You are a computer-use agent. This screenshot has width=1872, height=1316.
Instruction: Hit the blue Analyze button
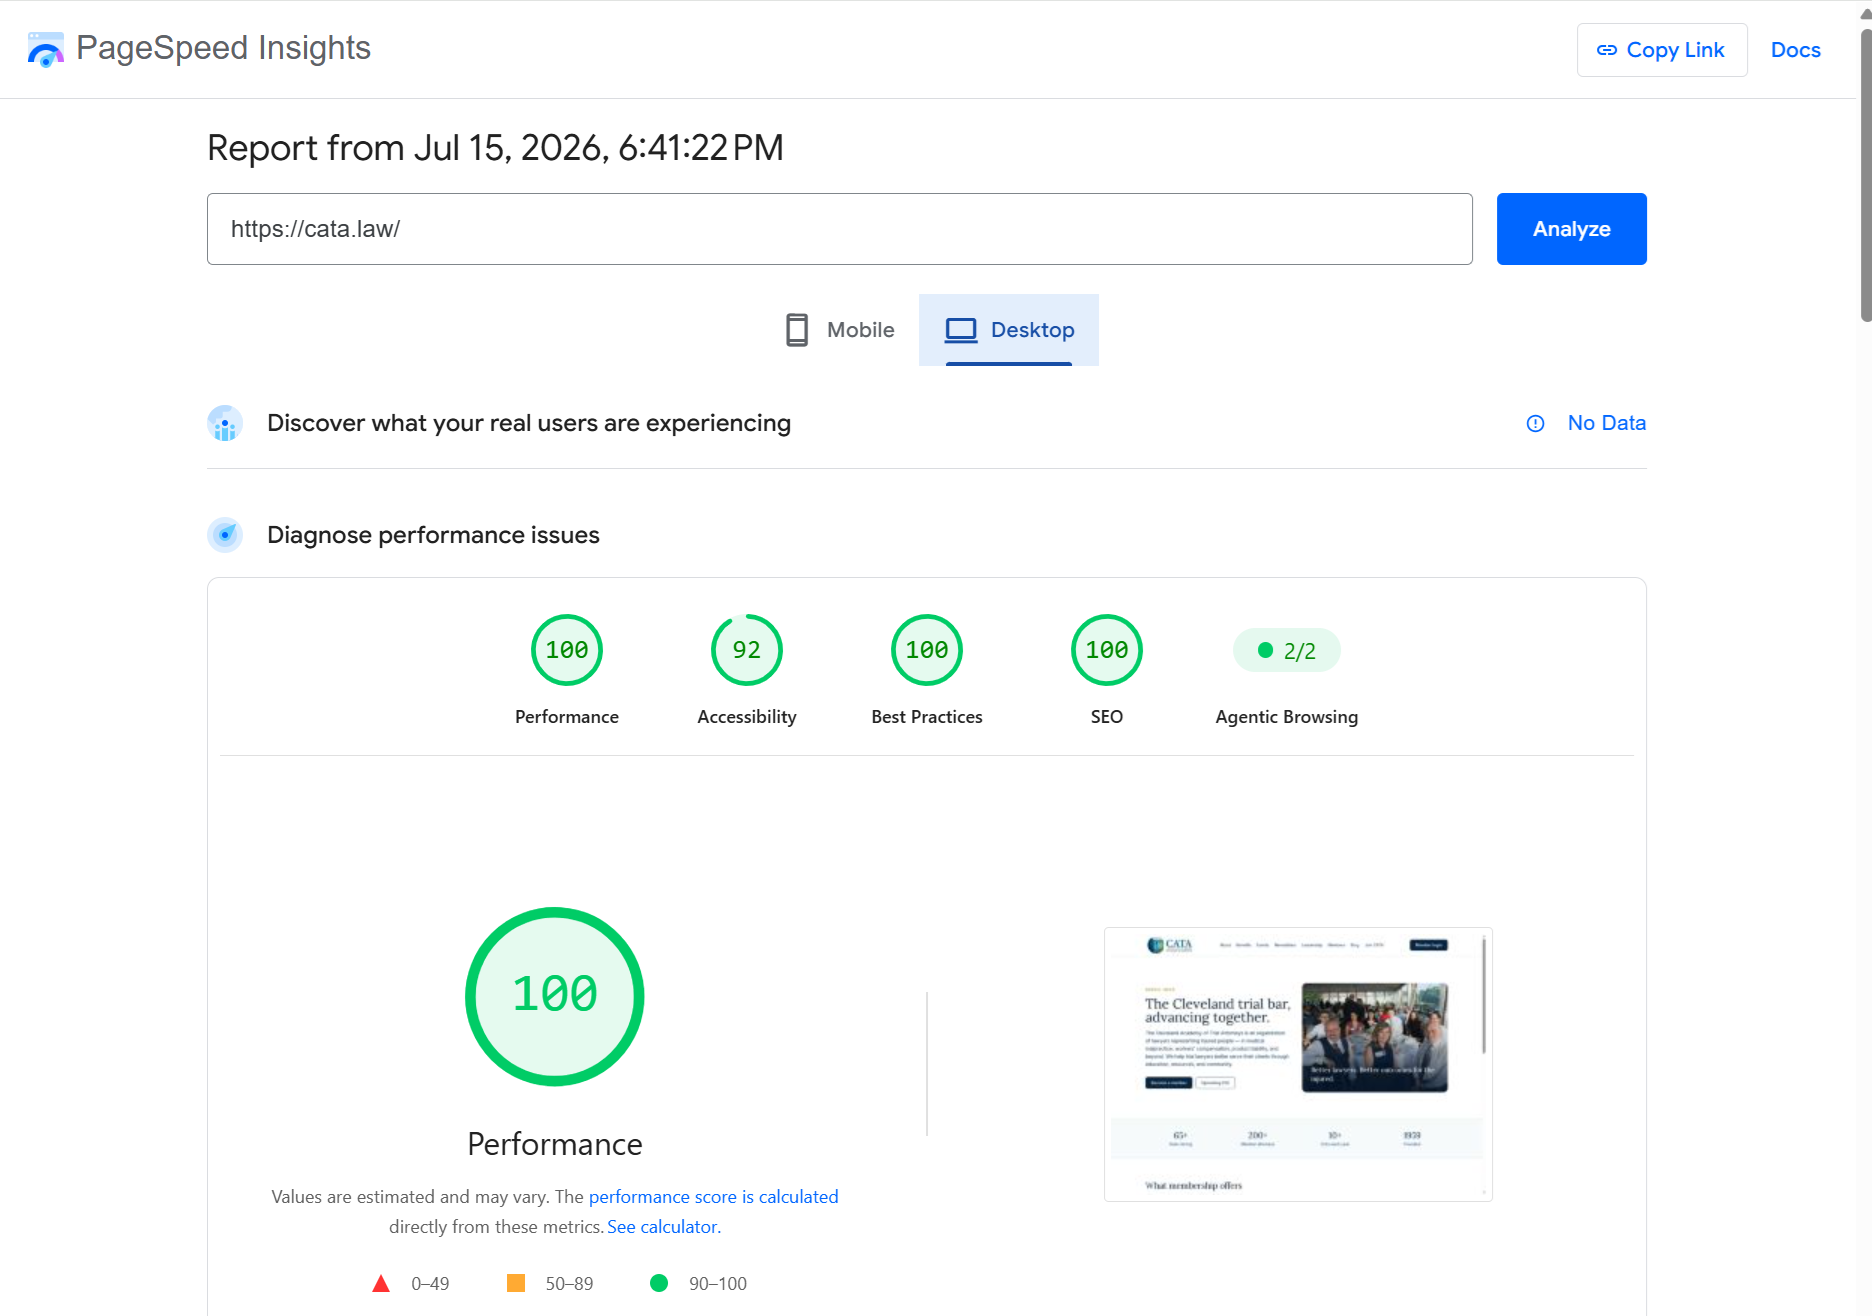click(x=1572, y=229)
